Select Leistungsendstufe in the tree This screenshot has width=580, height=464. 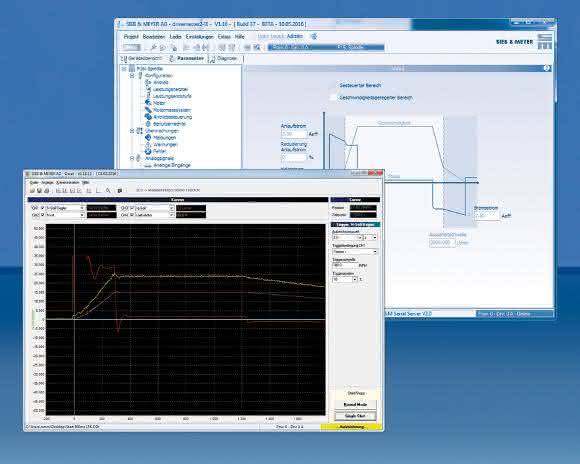[x=172, y=96]
